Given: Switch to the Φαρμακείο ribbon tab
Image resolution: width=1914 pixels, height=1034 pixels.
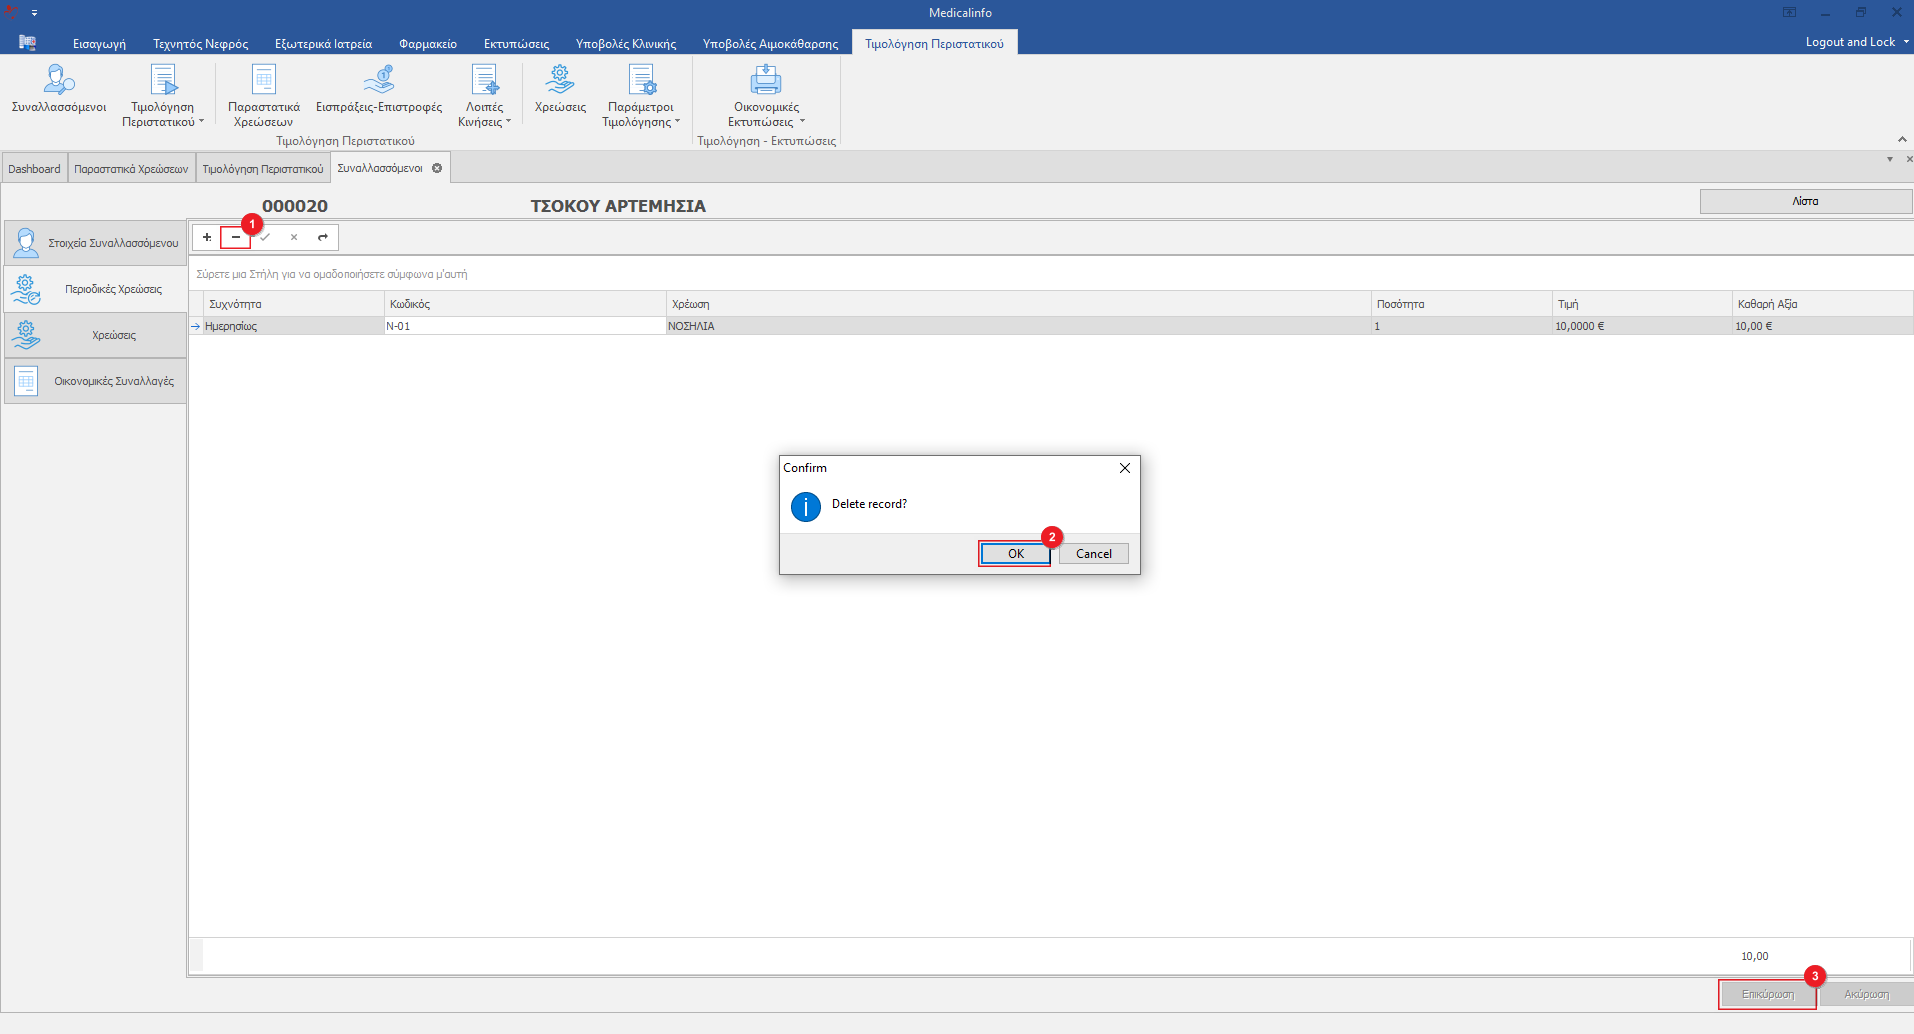Looking at the screenshot, I should coord(427,43).
